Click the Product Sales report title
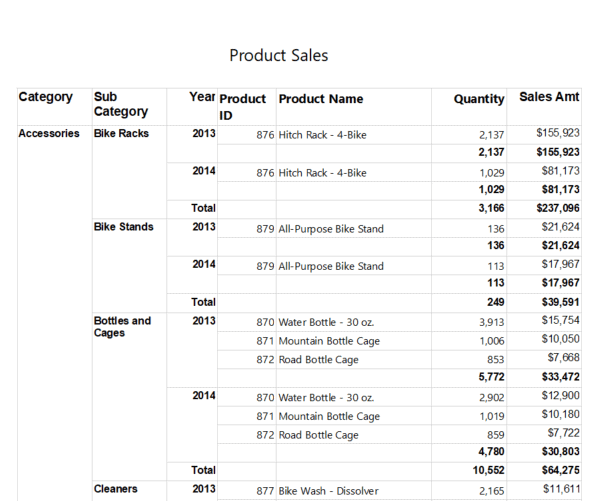The height and width of the screenshot is (501, 597). pos(279,56)
